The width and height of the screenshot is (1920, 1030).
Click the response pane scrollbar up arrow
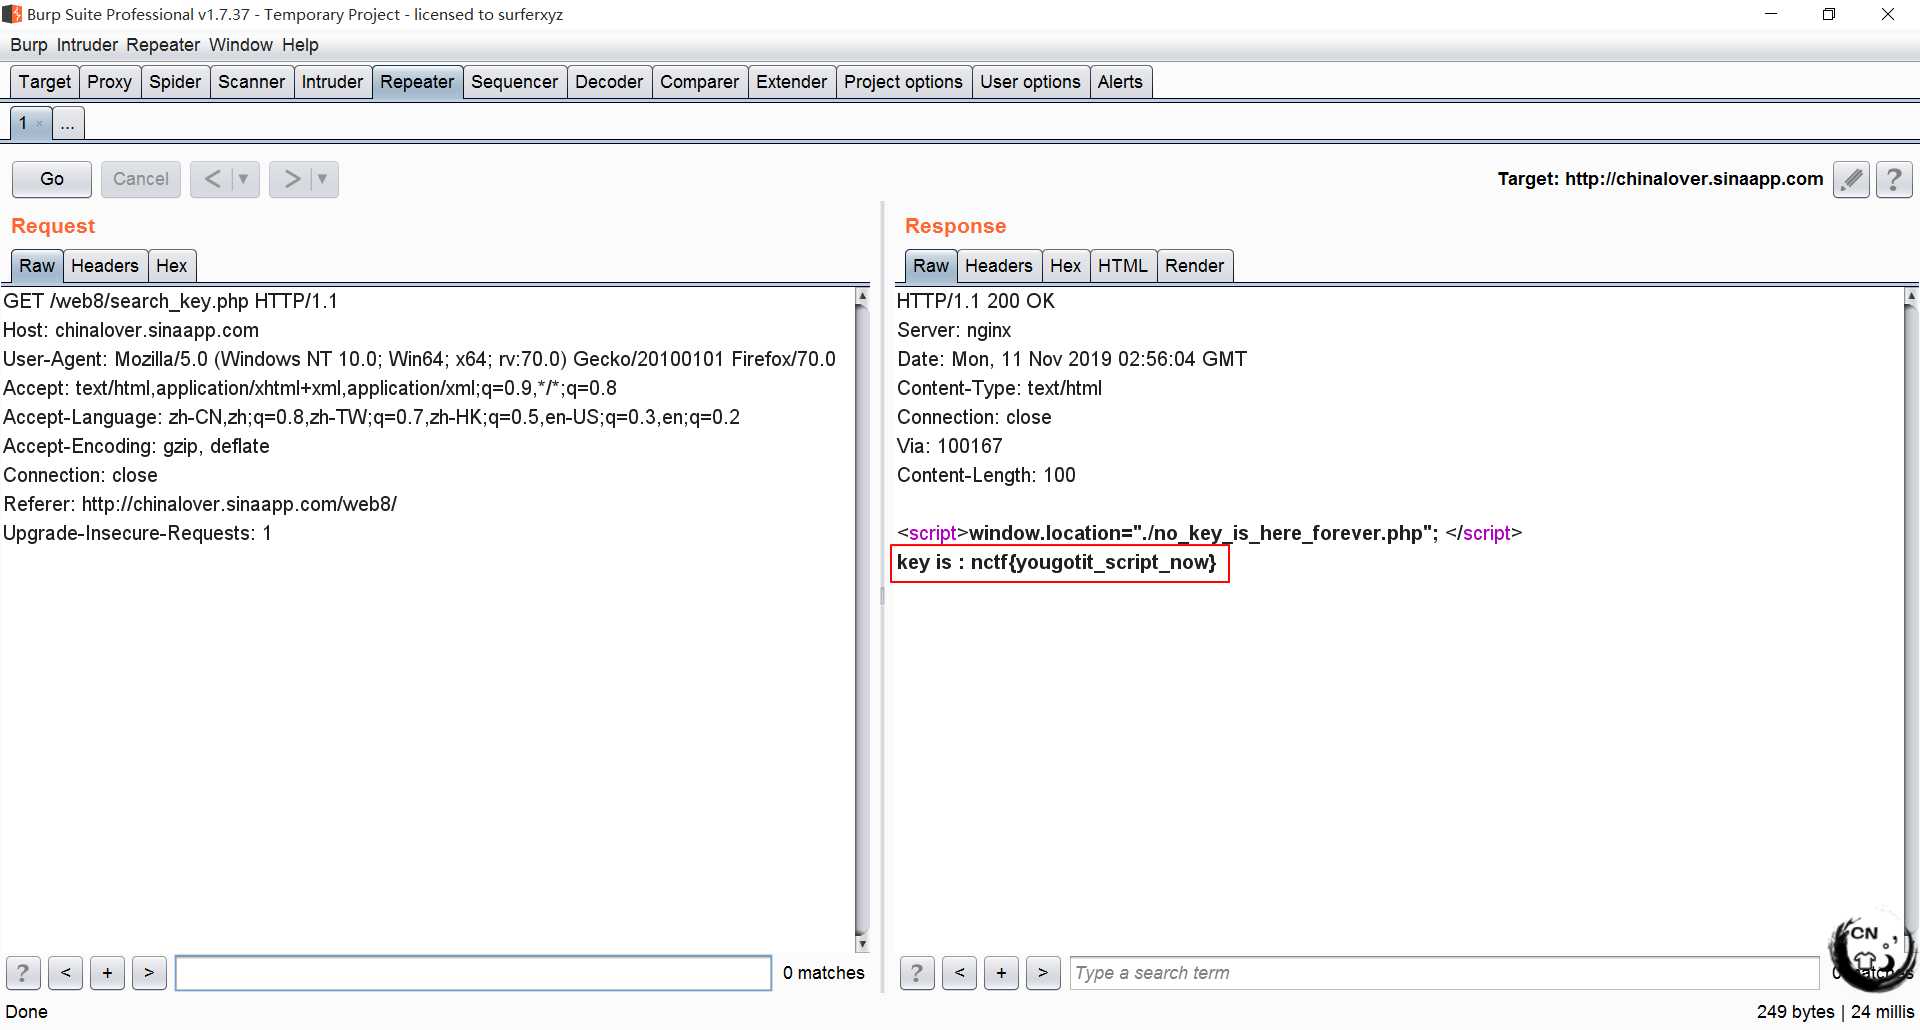pyautogui.click(x=1911, y=296)
